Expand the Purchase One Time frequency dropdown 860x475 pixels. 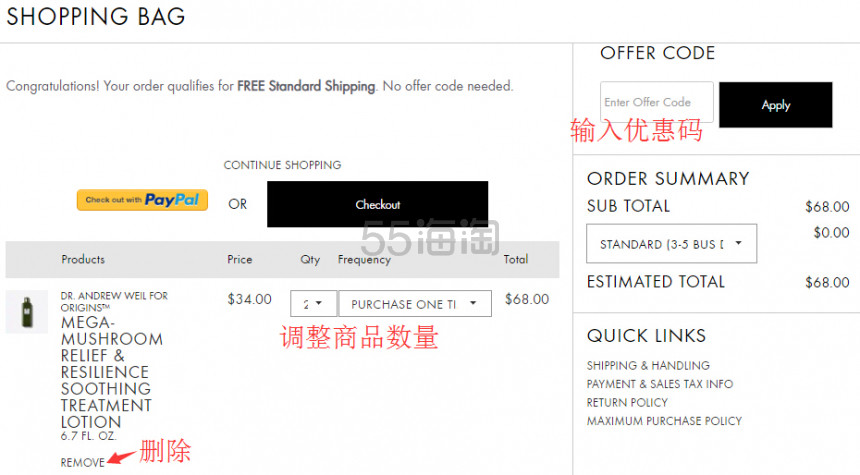click(x=415, y=303)
